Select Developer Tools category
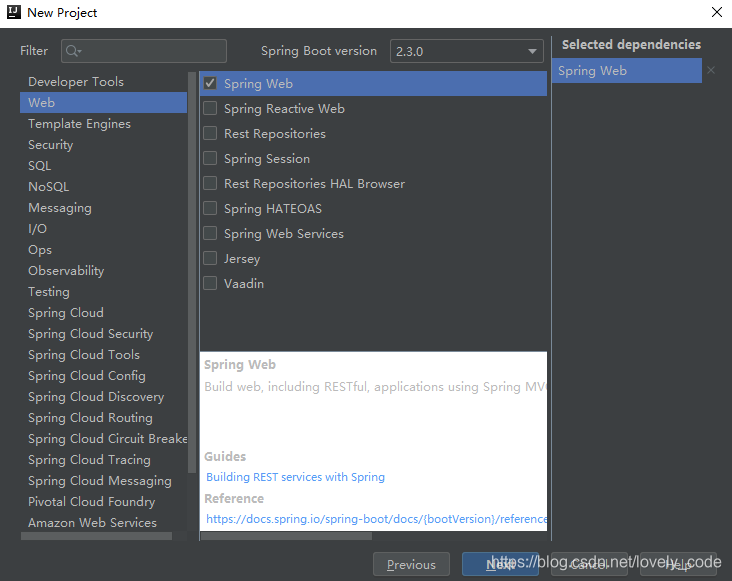Viewport: 732px width, 581px height. coord(103,82)
